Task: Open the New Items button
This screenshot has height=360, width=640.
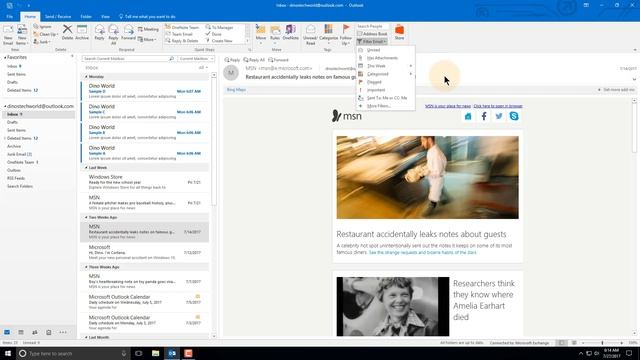Action: [x=22, y=34]
